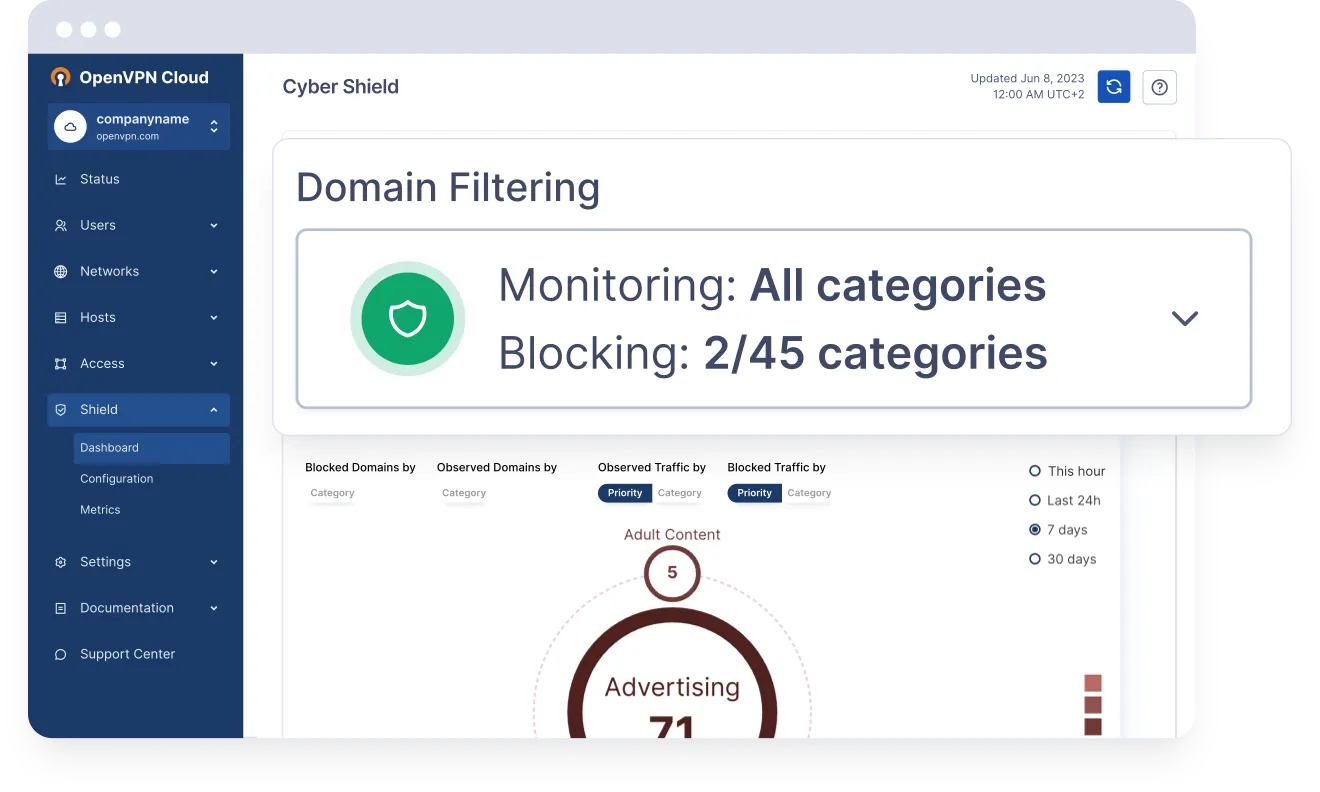The width and height of the screenshot is (1320, 792).
Task: Click the Settings gear icon
Action: coord(61,562)
